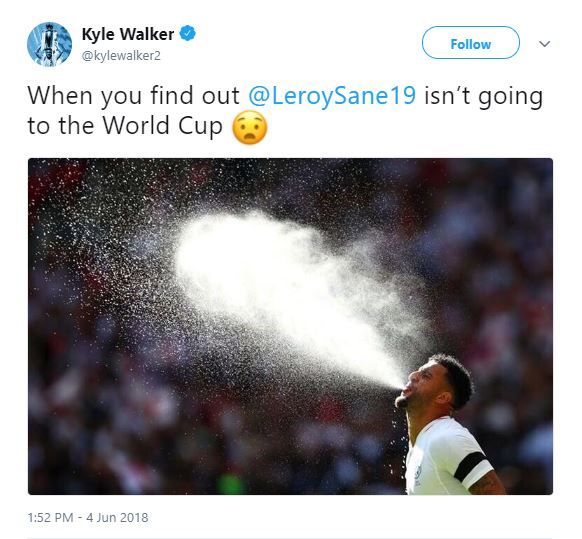Click the Kyle Walker display name
Screen dimensions: 582x539
[128, 34]
